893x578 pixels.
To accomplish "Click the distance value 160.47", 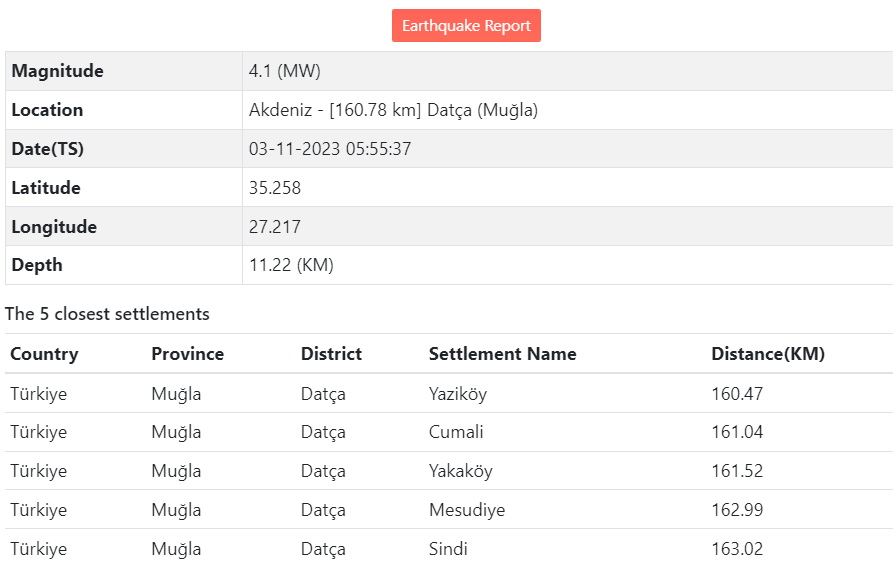I will click(737, 394).
